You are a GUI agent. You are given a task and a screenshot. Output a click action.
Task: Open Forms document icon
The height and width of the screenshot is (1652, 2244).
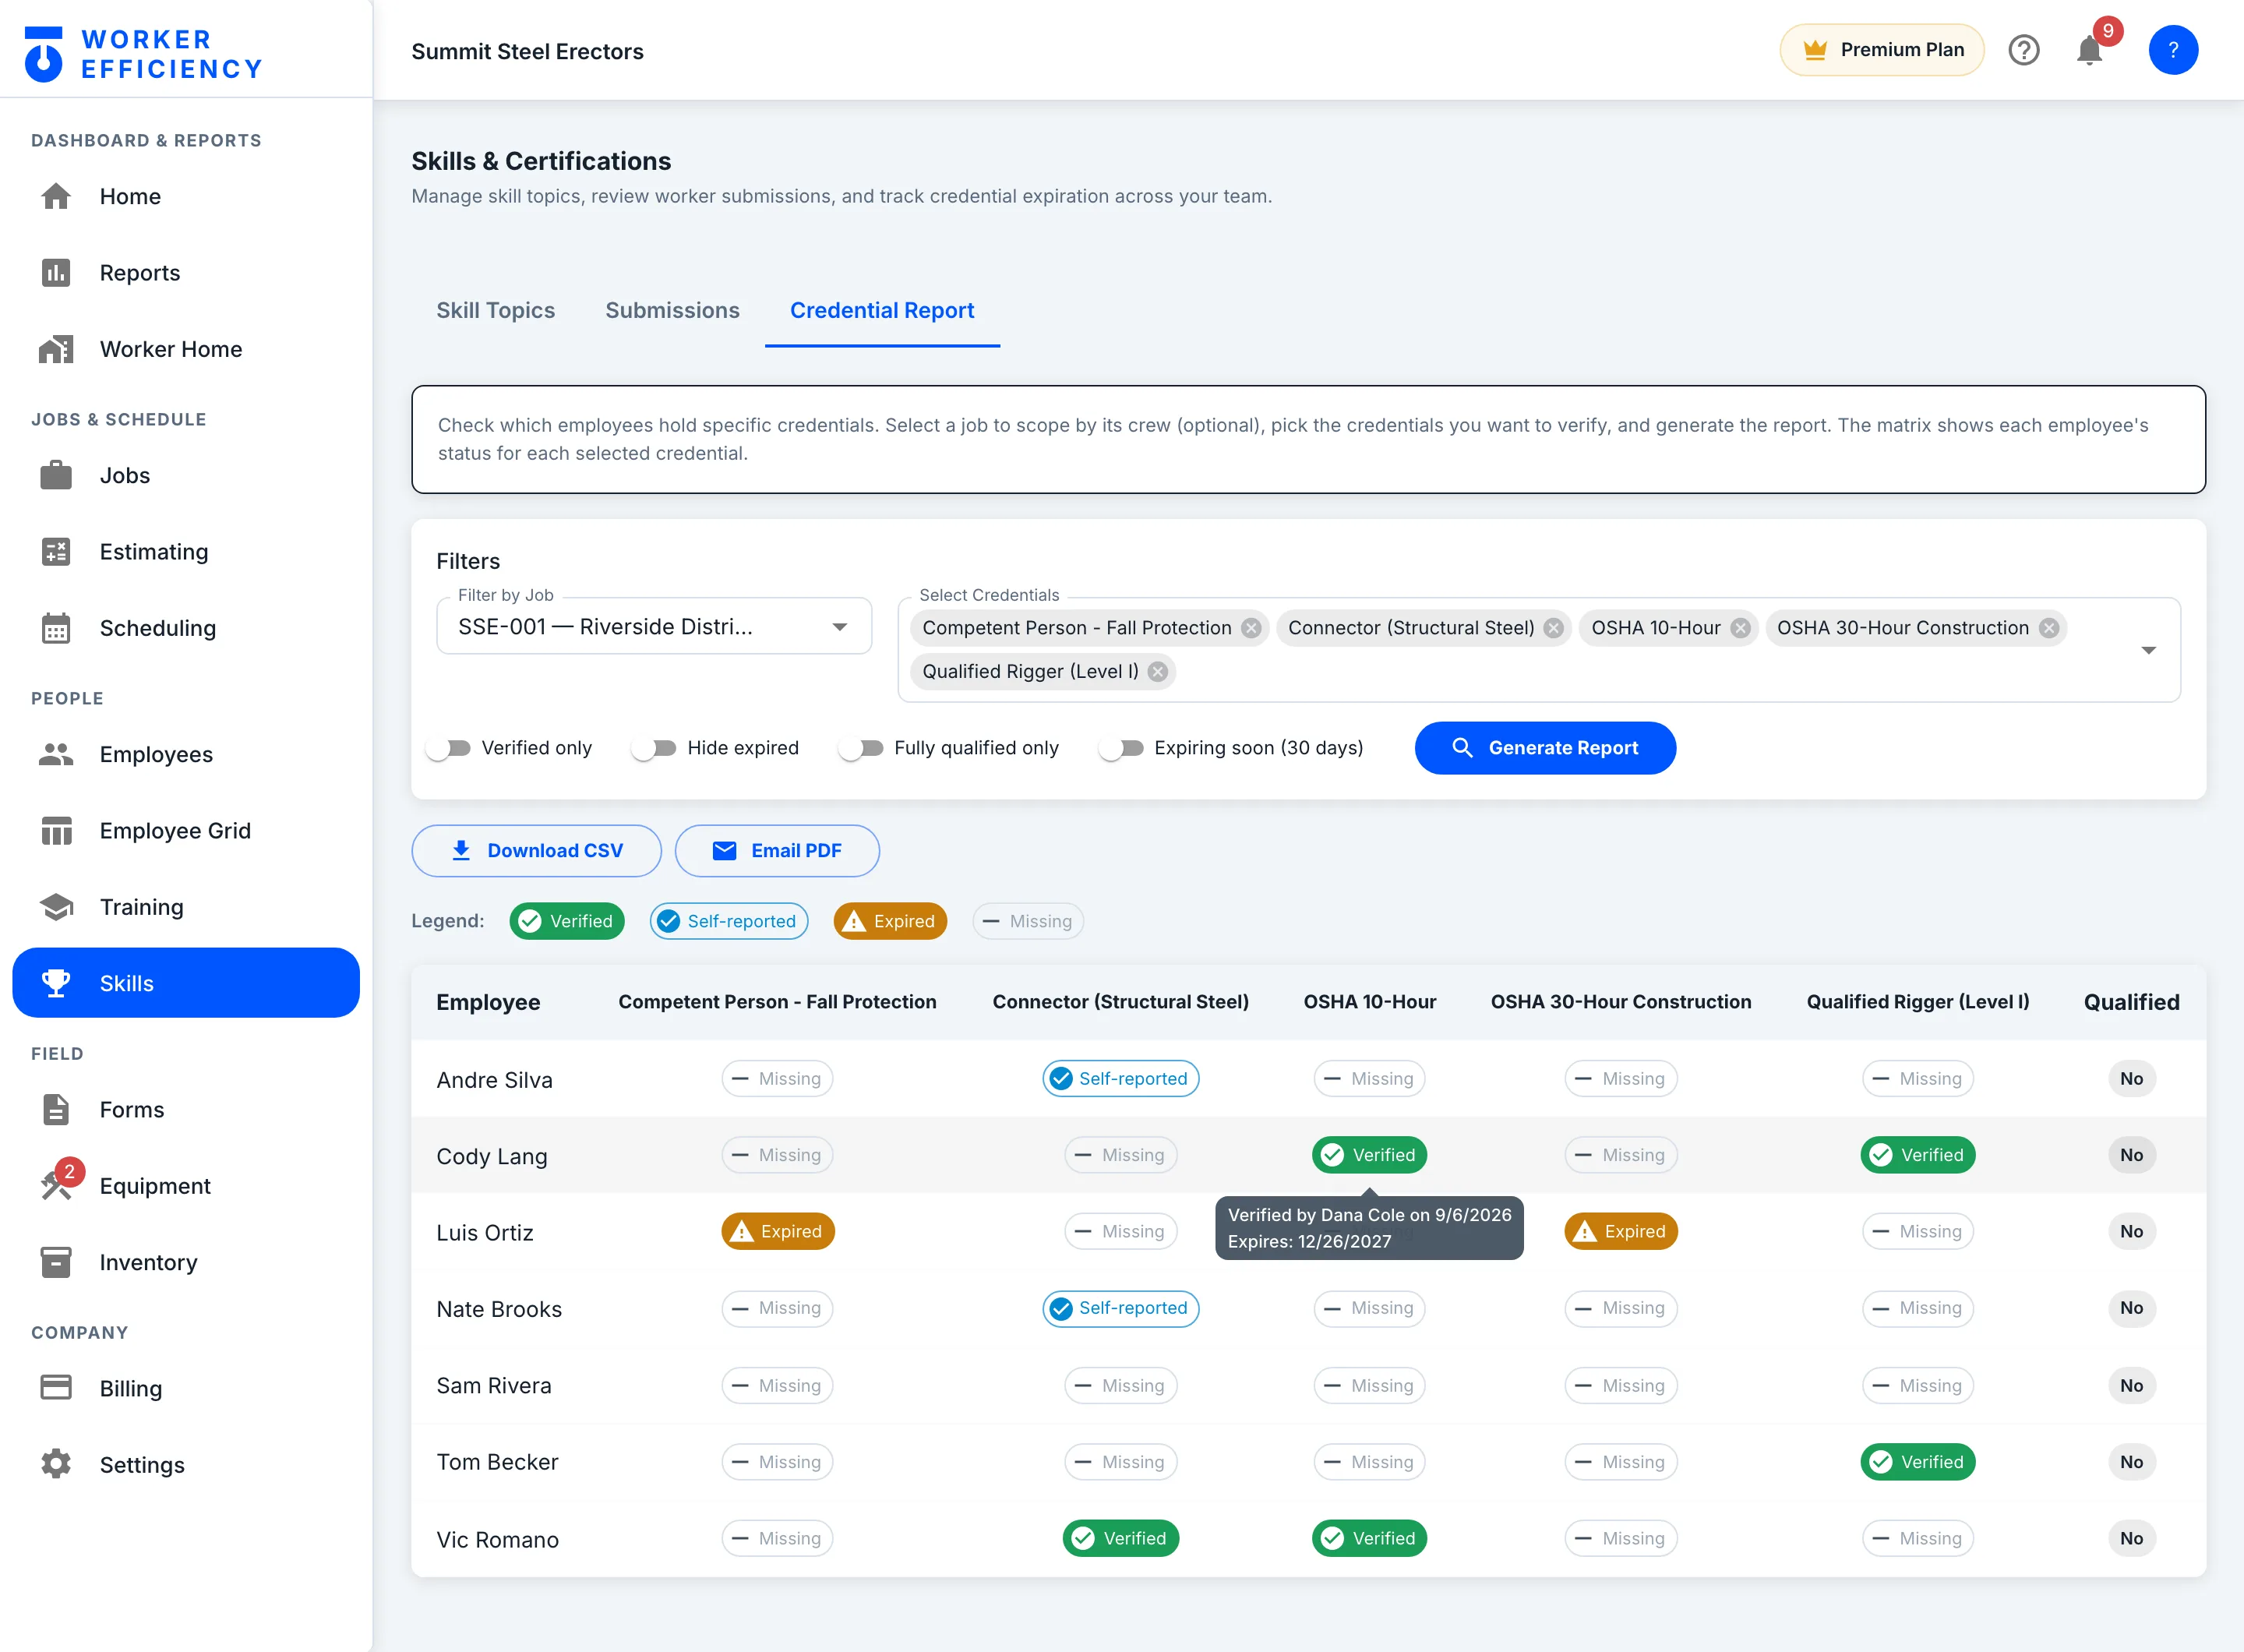56,1109
